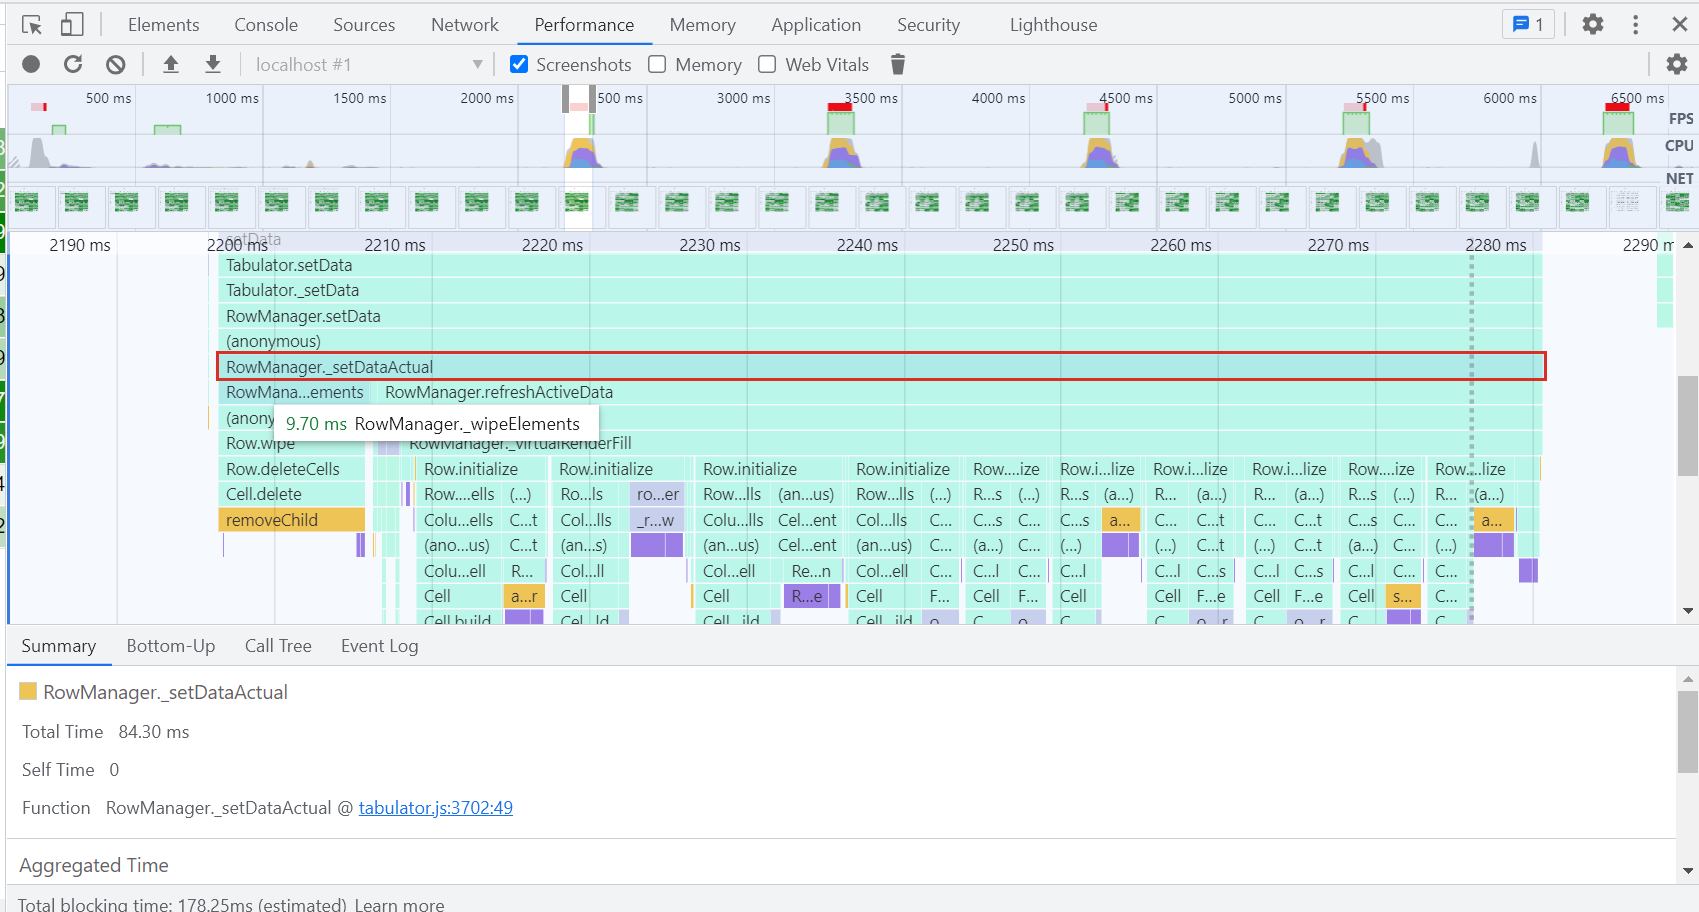Go to the Application tab
The width and height of the screenshot is (1699, 912).
point(816,24)
